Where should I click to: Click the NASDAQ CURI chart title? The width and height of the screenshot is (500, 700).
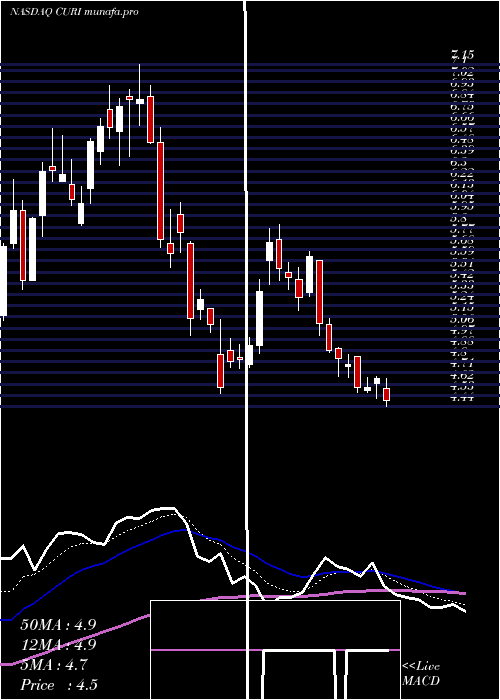(x=74, y=12)
